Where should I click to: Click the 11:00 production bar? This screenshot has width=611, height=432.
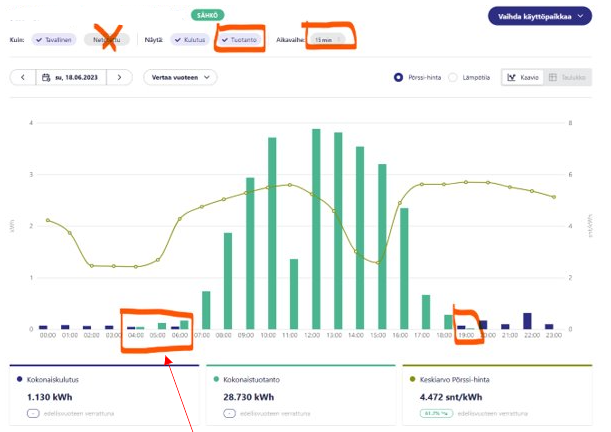point(294,294)
